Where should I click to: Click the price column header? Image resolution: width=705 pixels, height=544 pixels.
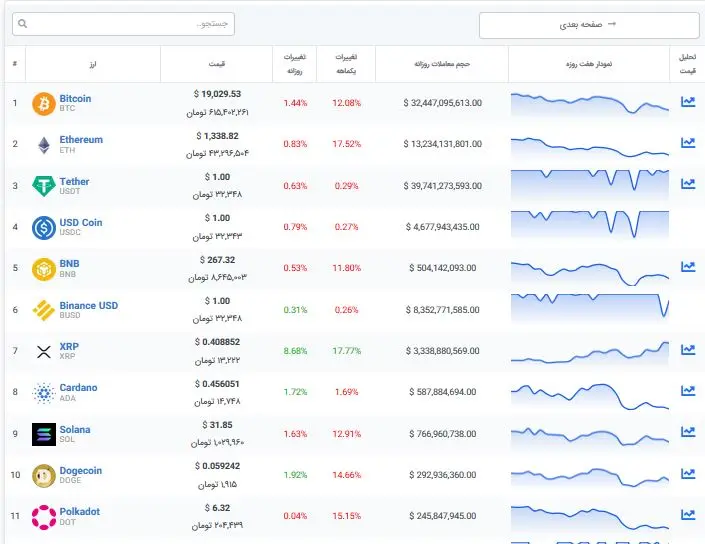(216, 64)
